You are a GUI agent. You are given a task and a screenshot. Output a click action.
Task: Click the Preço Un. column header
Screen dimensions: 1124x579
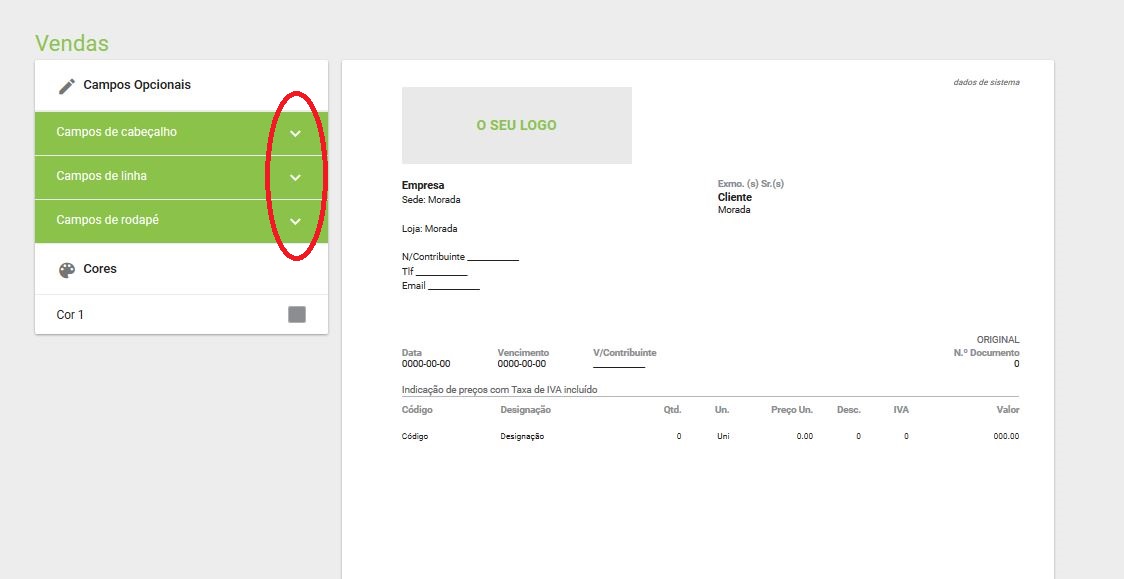pyautogui.click(x=791, y=410)
